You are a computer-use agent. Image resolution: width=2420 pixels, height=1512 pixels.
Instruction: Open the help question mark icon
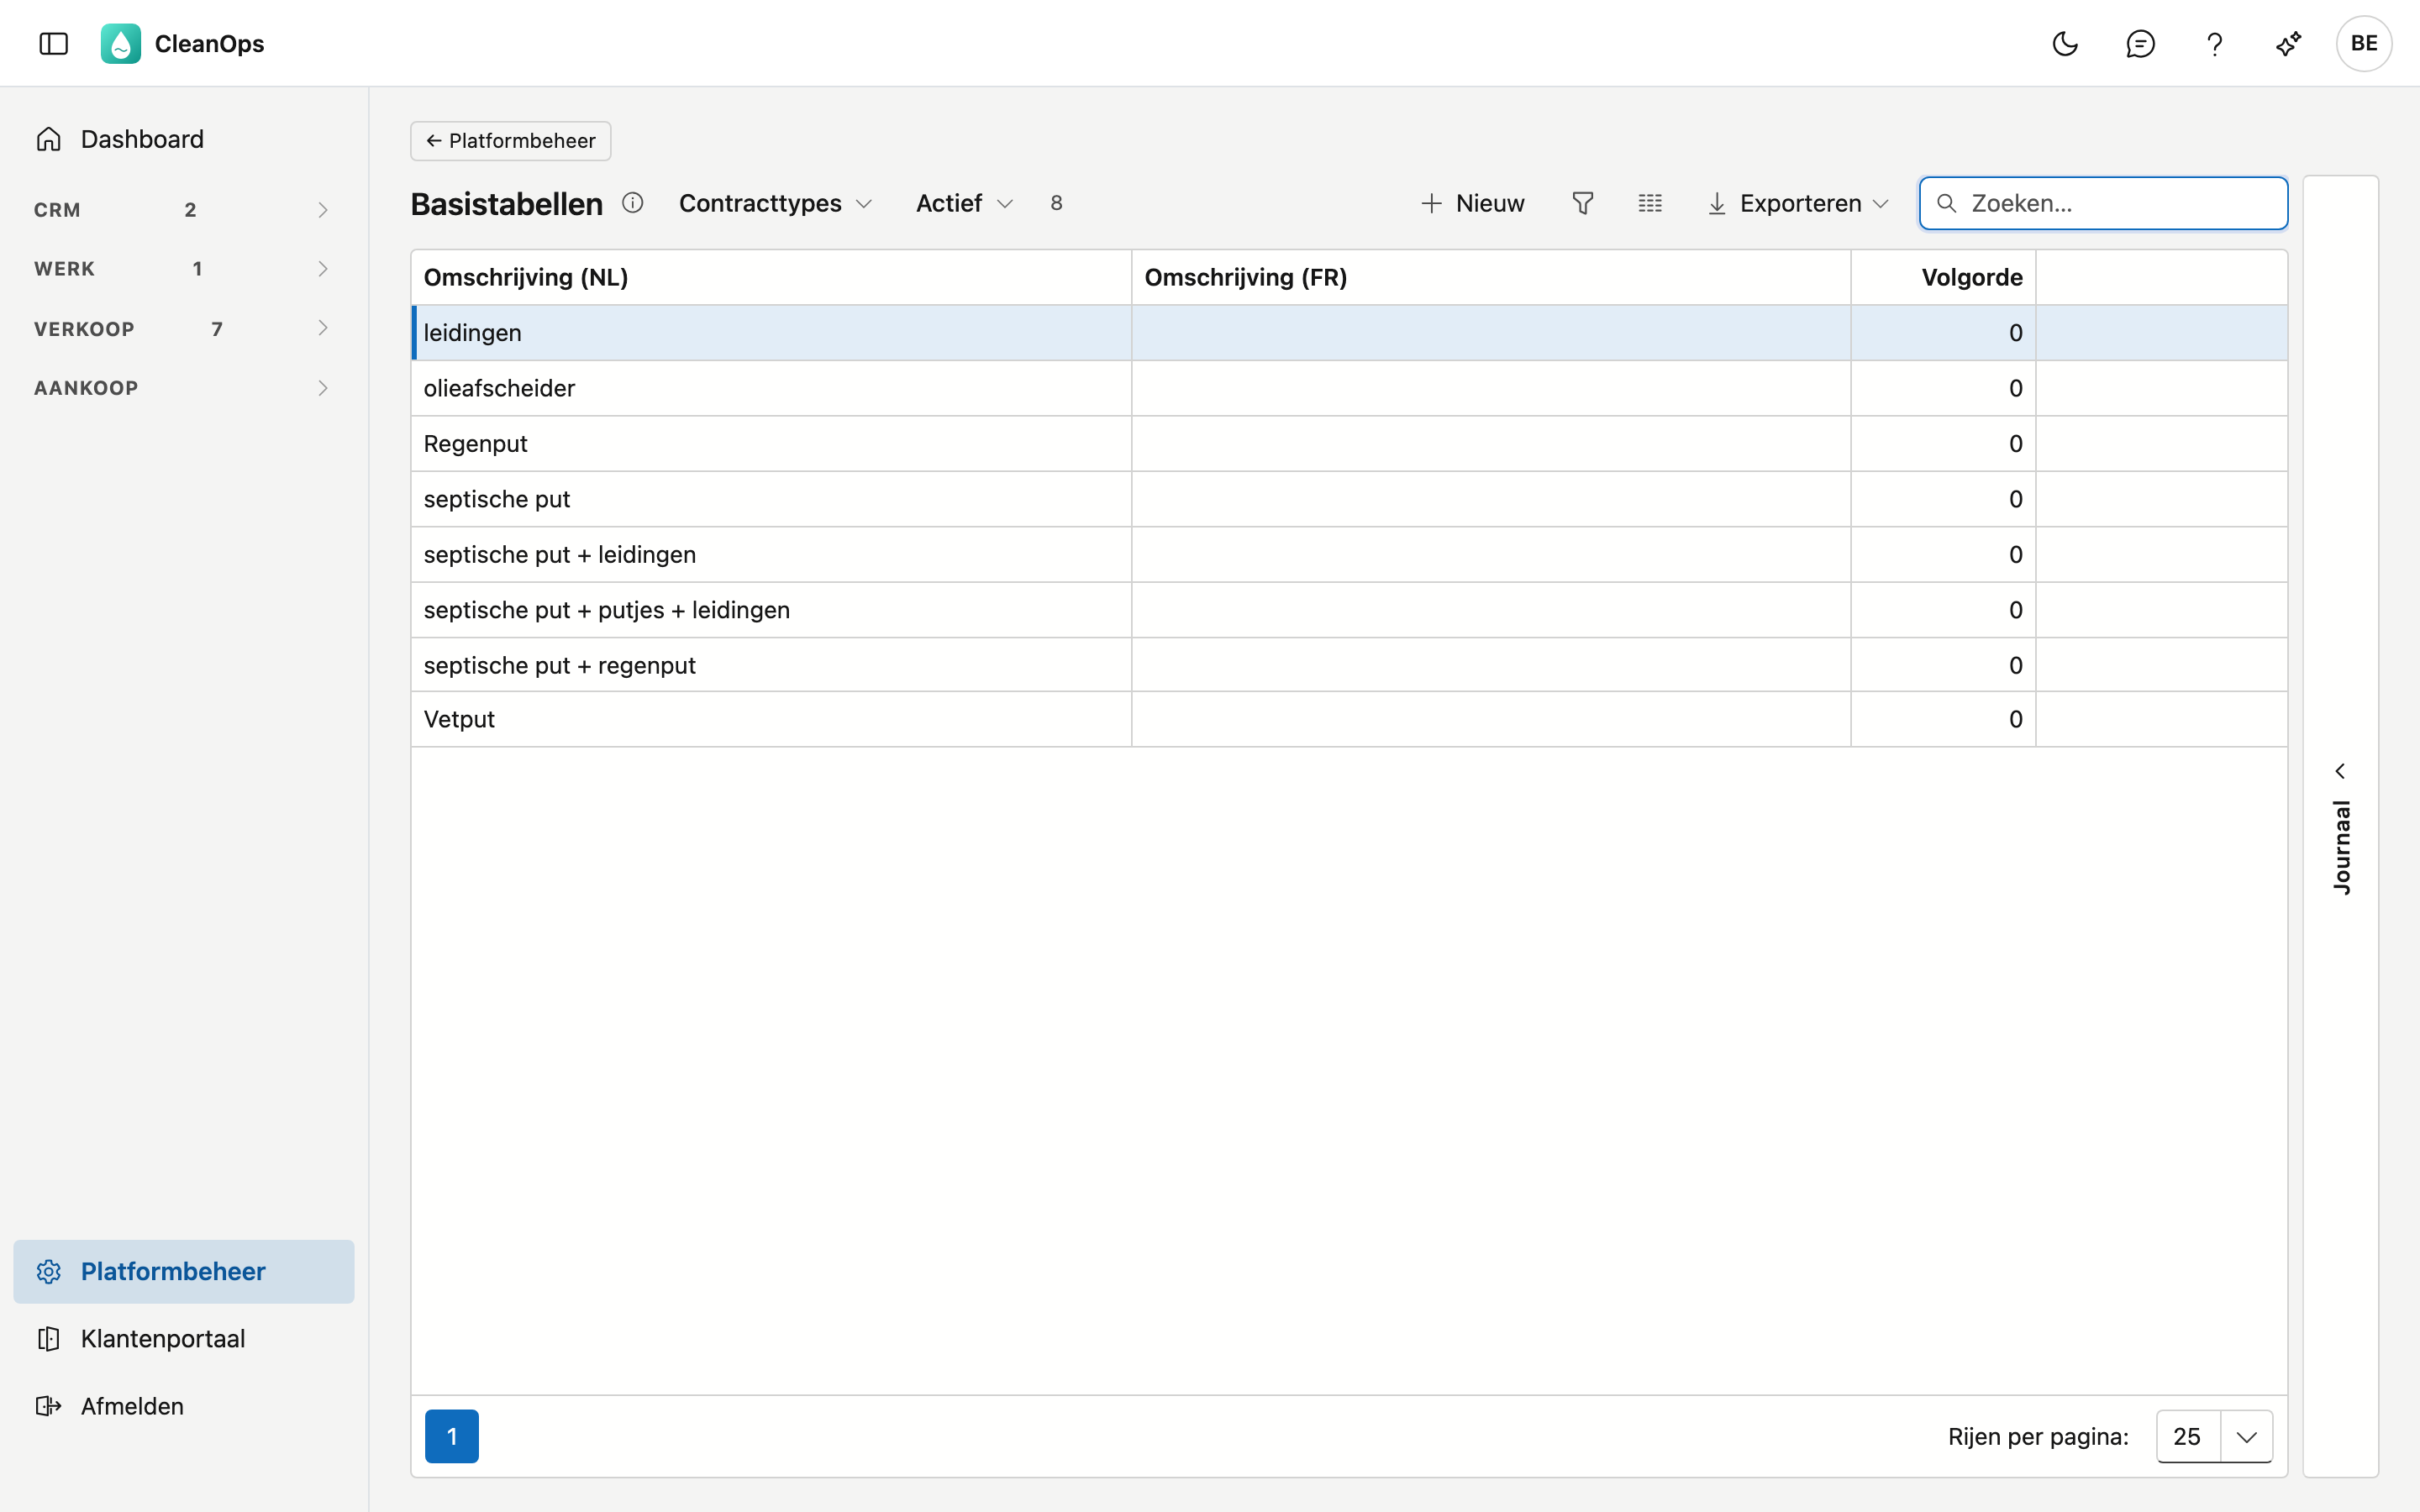click(x=2214, y=44)
